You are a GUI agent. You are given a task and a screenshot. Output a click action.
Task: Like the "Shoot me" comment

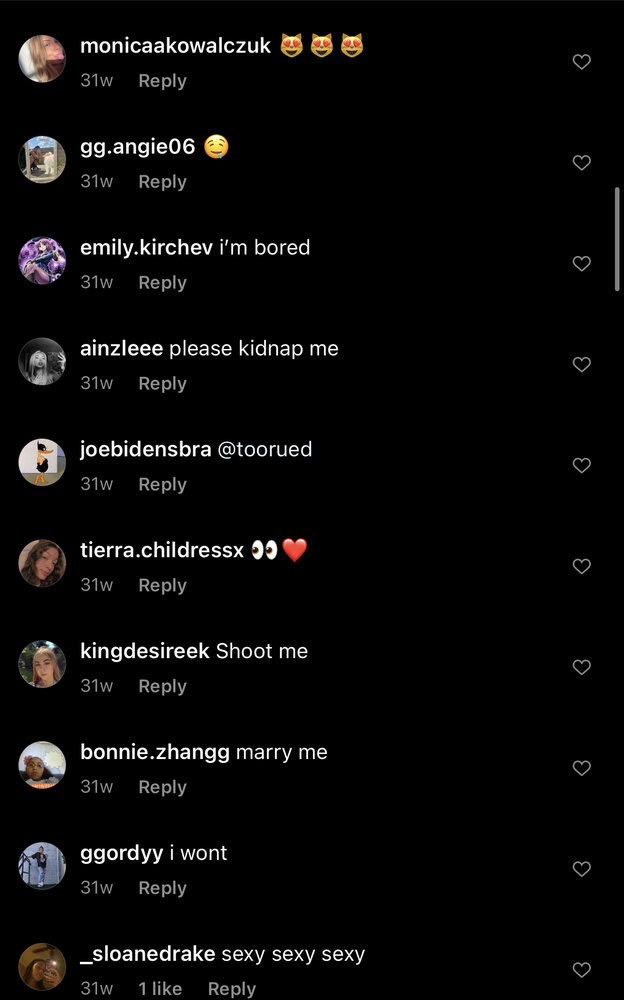581,667
